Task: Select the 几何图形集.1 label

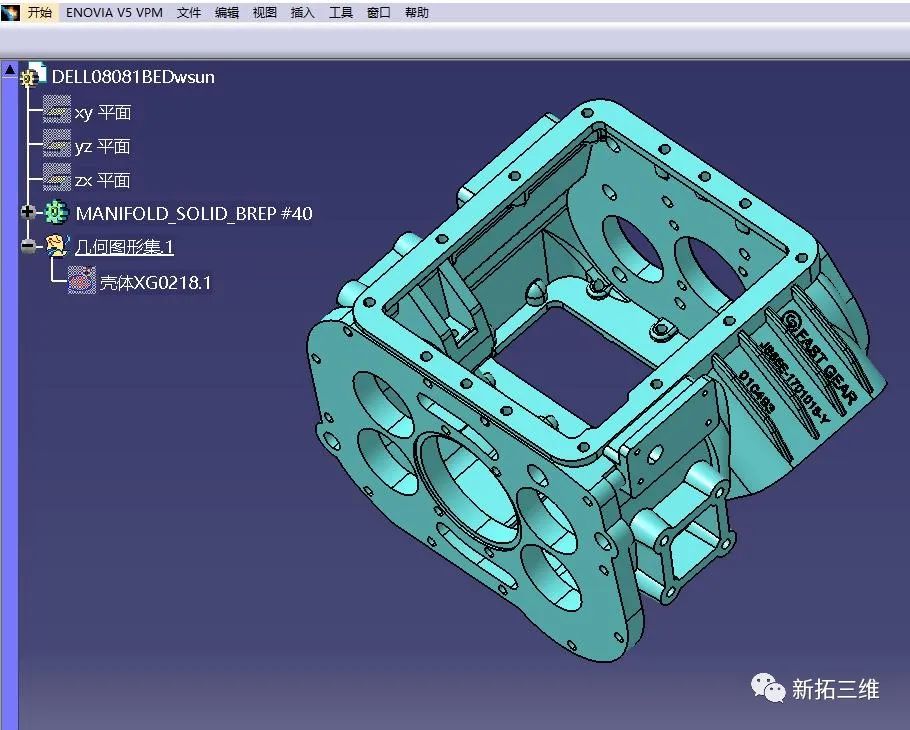Action: point(124,247)
